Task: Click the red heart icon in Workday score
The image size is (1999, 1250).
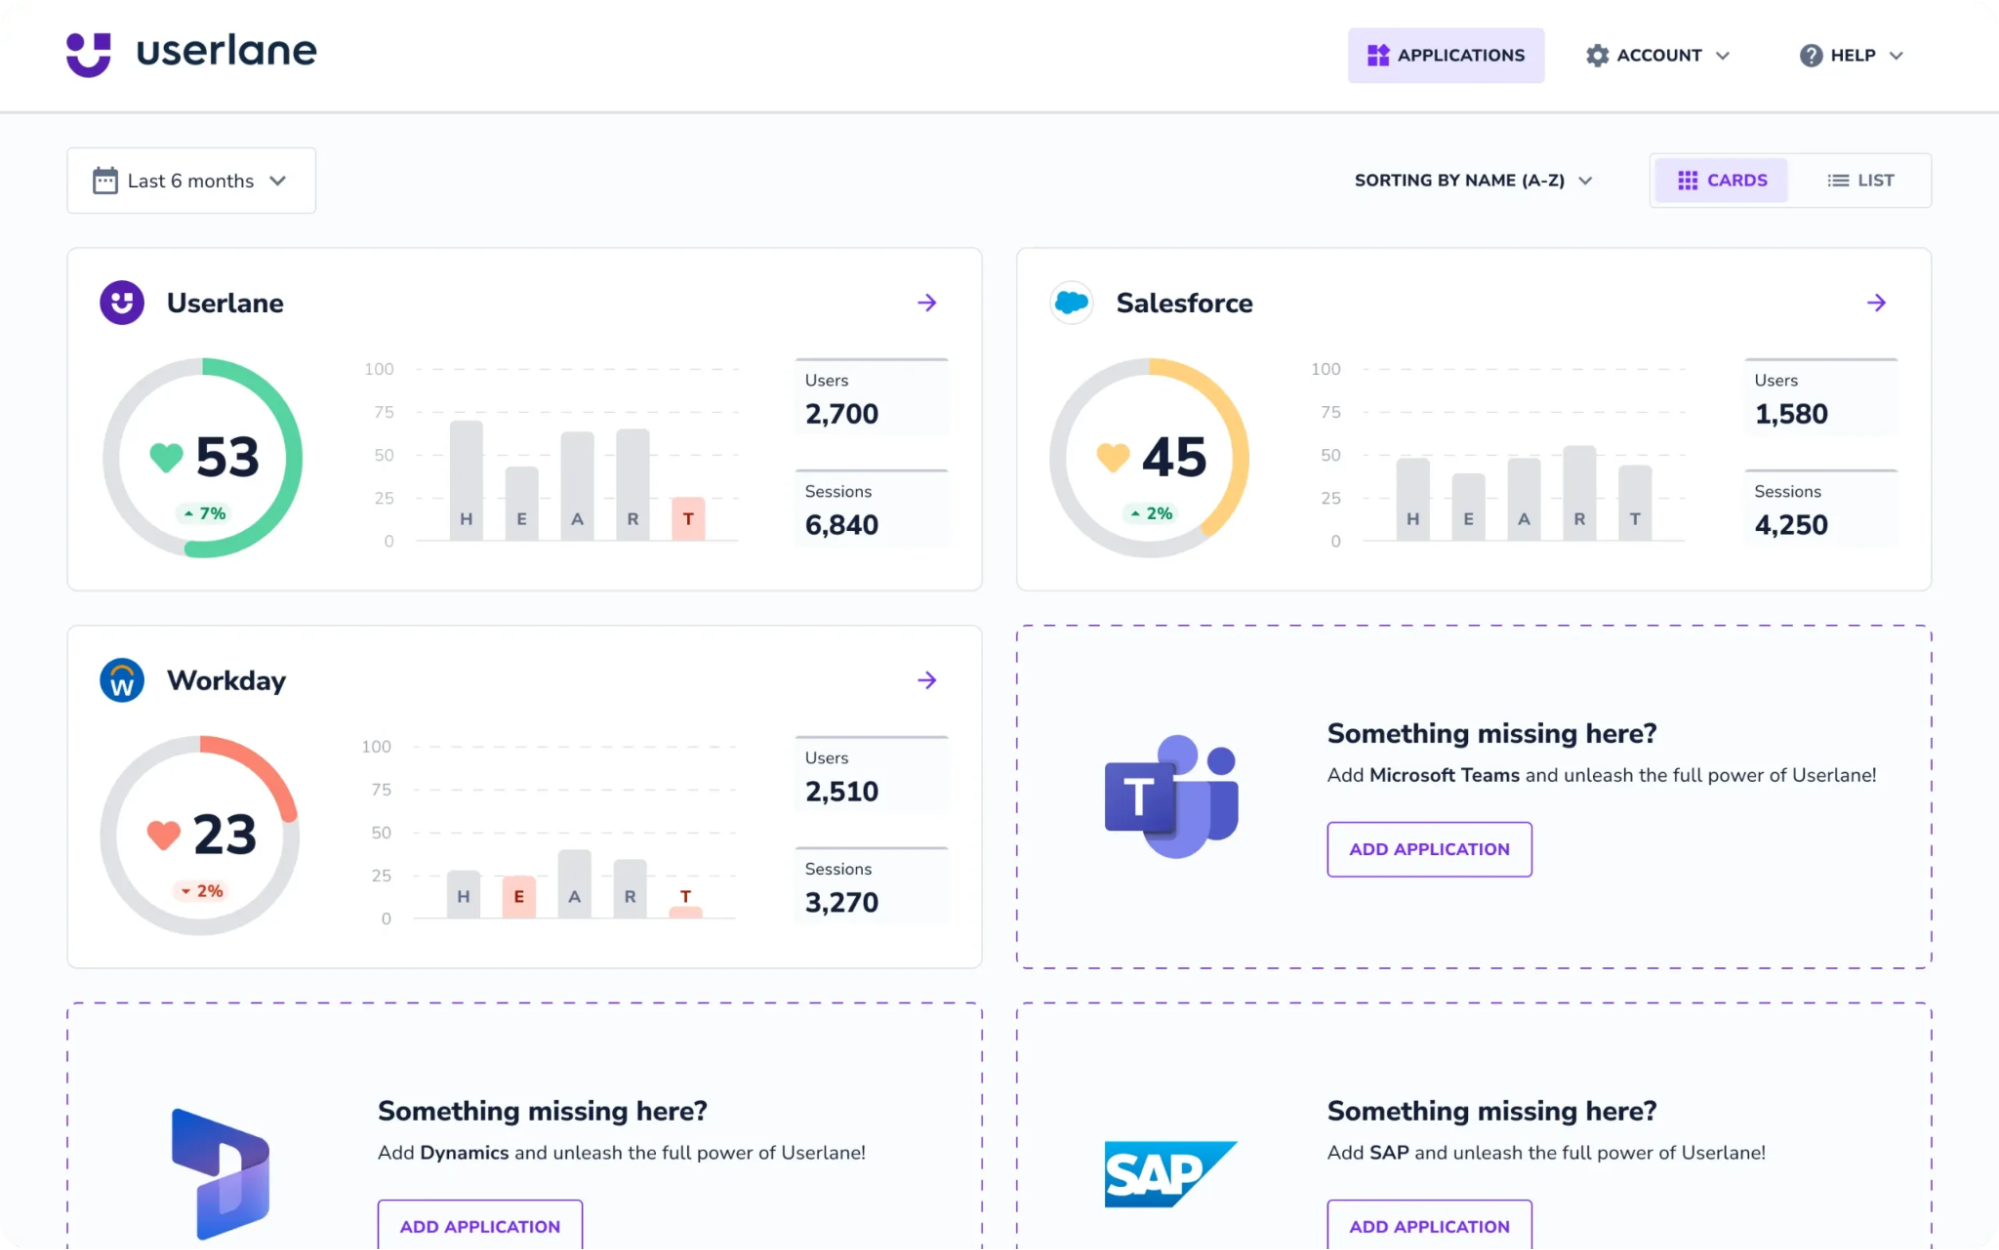Action: point(163,835)
